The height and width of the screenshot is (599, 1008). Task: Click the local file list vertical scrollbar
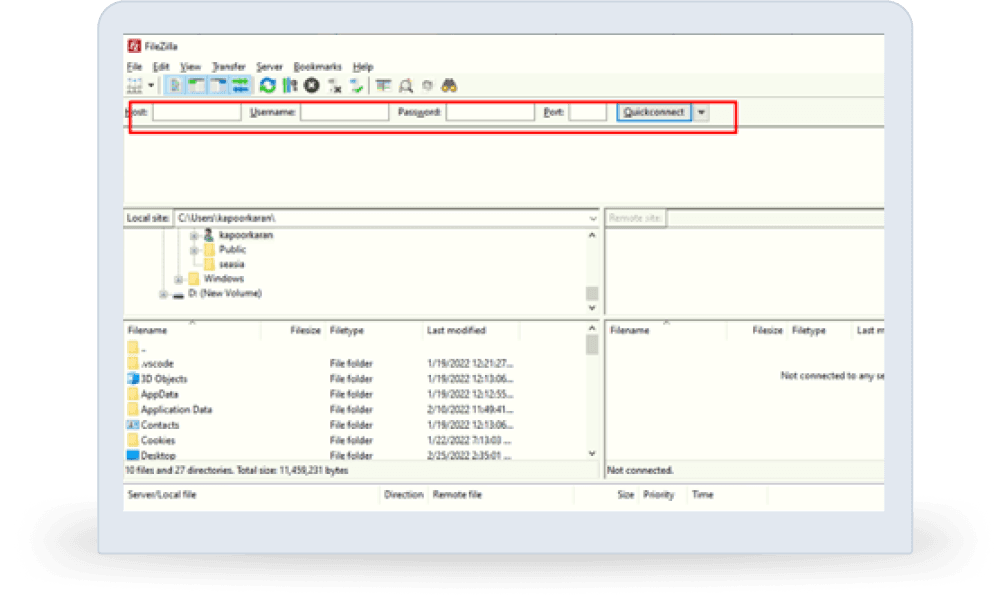(x=592, y=400)
